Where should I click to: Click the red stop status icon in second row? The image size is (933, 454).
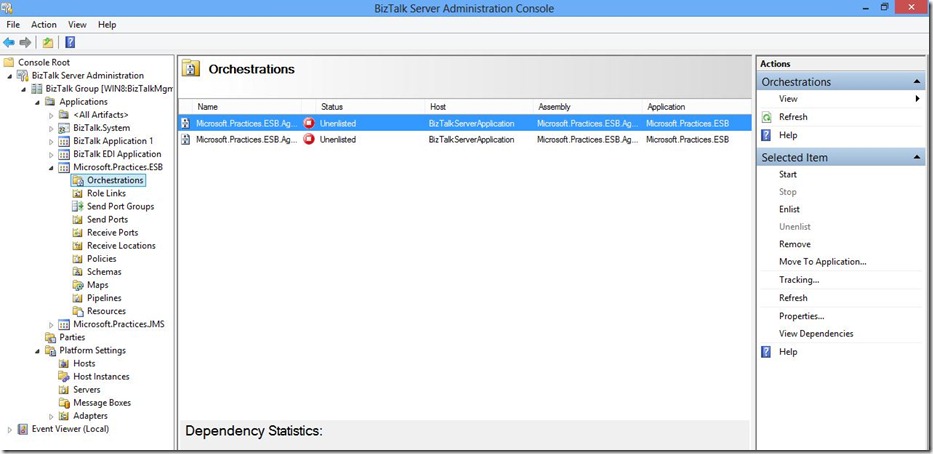309,140
